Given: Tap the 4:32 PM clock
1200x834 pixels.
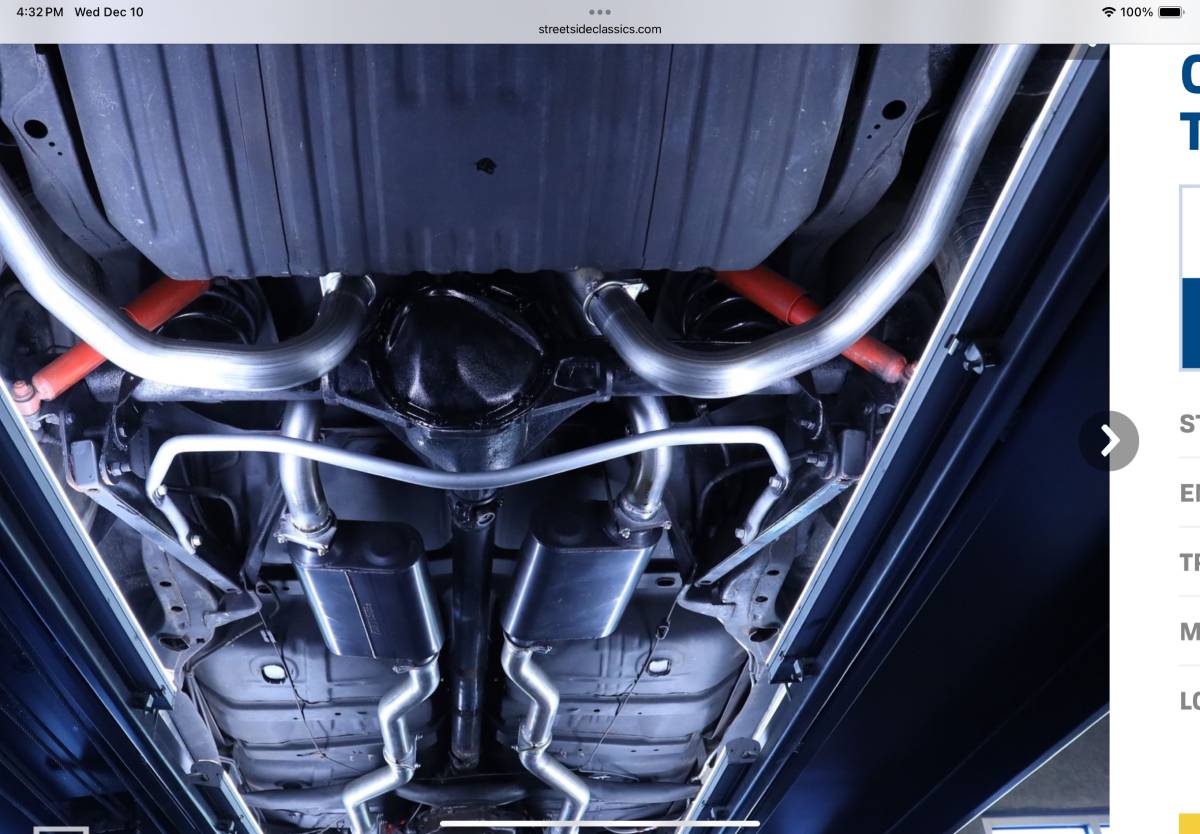Looking at the screenshot, I should click(x=39, y=12).
